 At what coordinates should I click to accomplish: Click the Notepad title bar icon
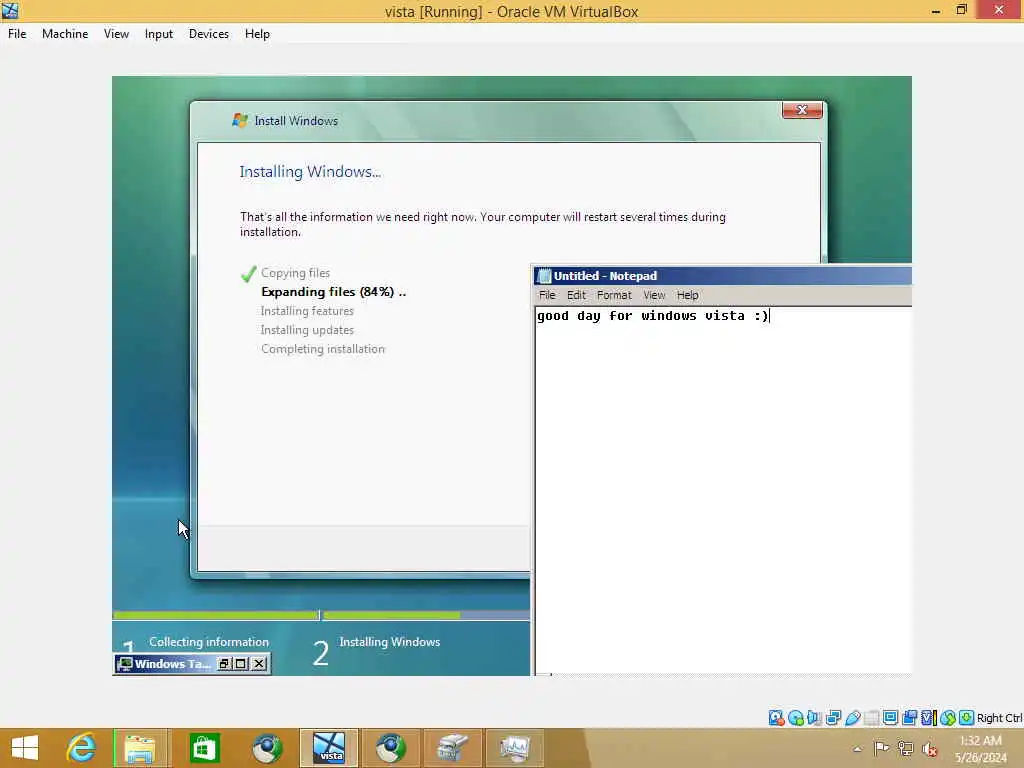tap(544, 276)
